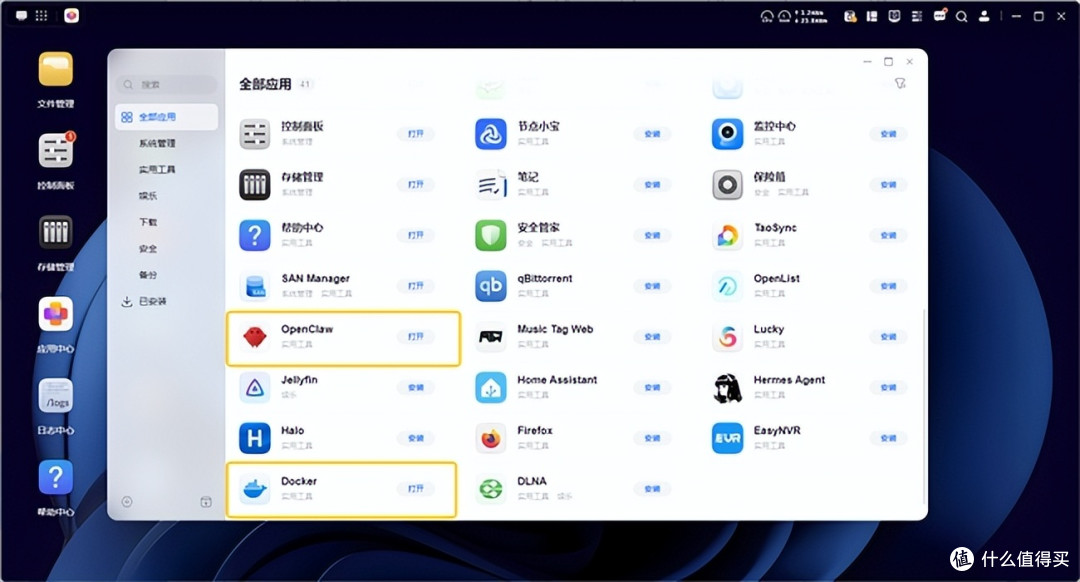Open the app grid launcher in top bar
The image size is (1080, 582).
coord(41,15)
